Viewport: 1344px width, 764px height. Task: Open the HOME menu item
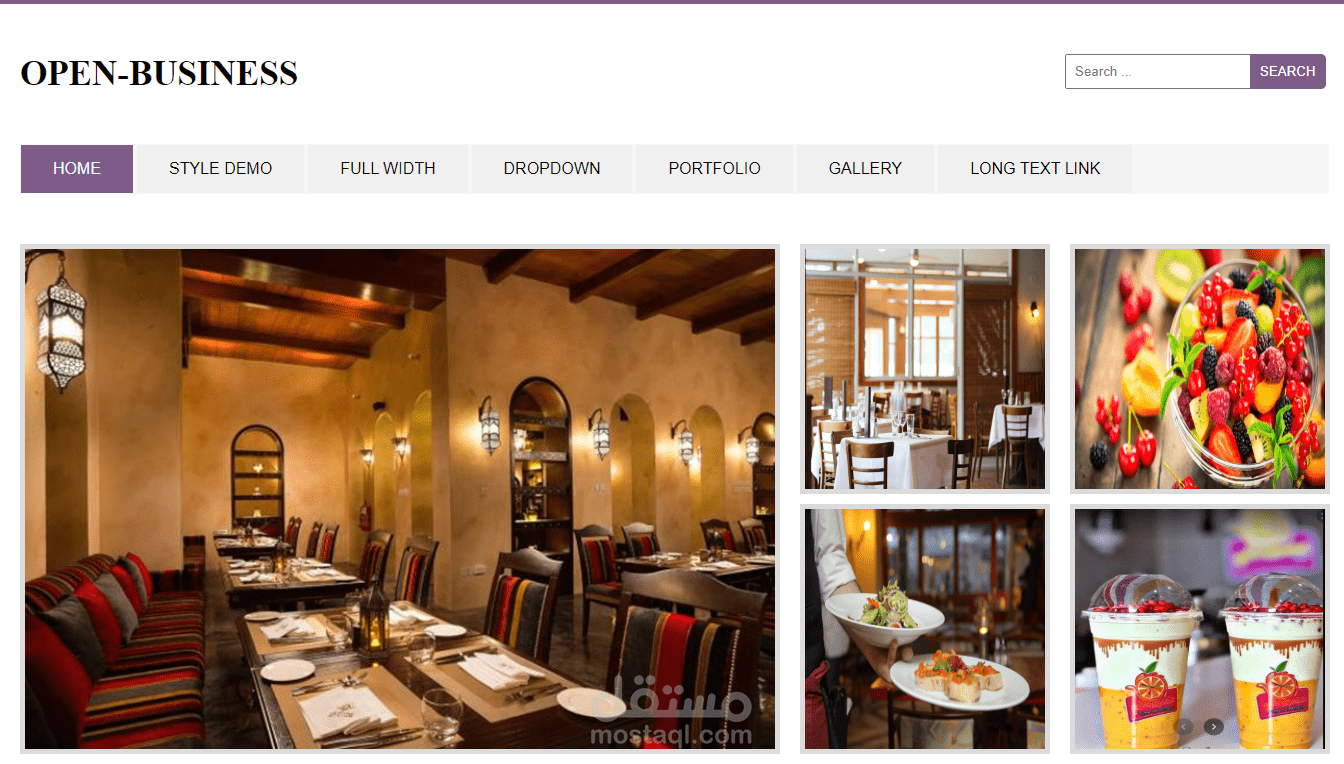coord(77,169)
